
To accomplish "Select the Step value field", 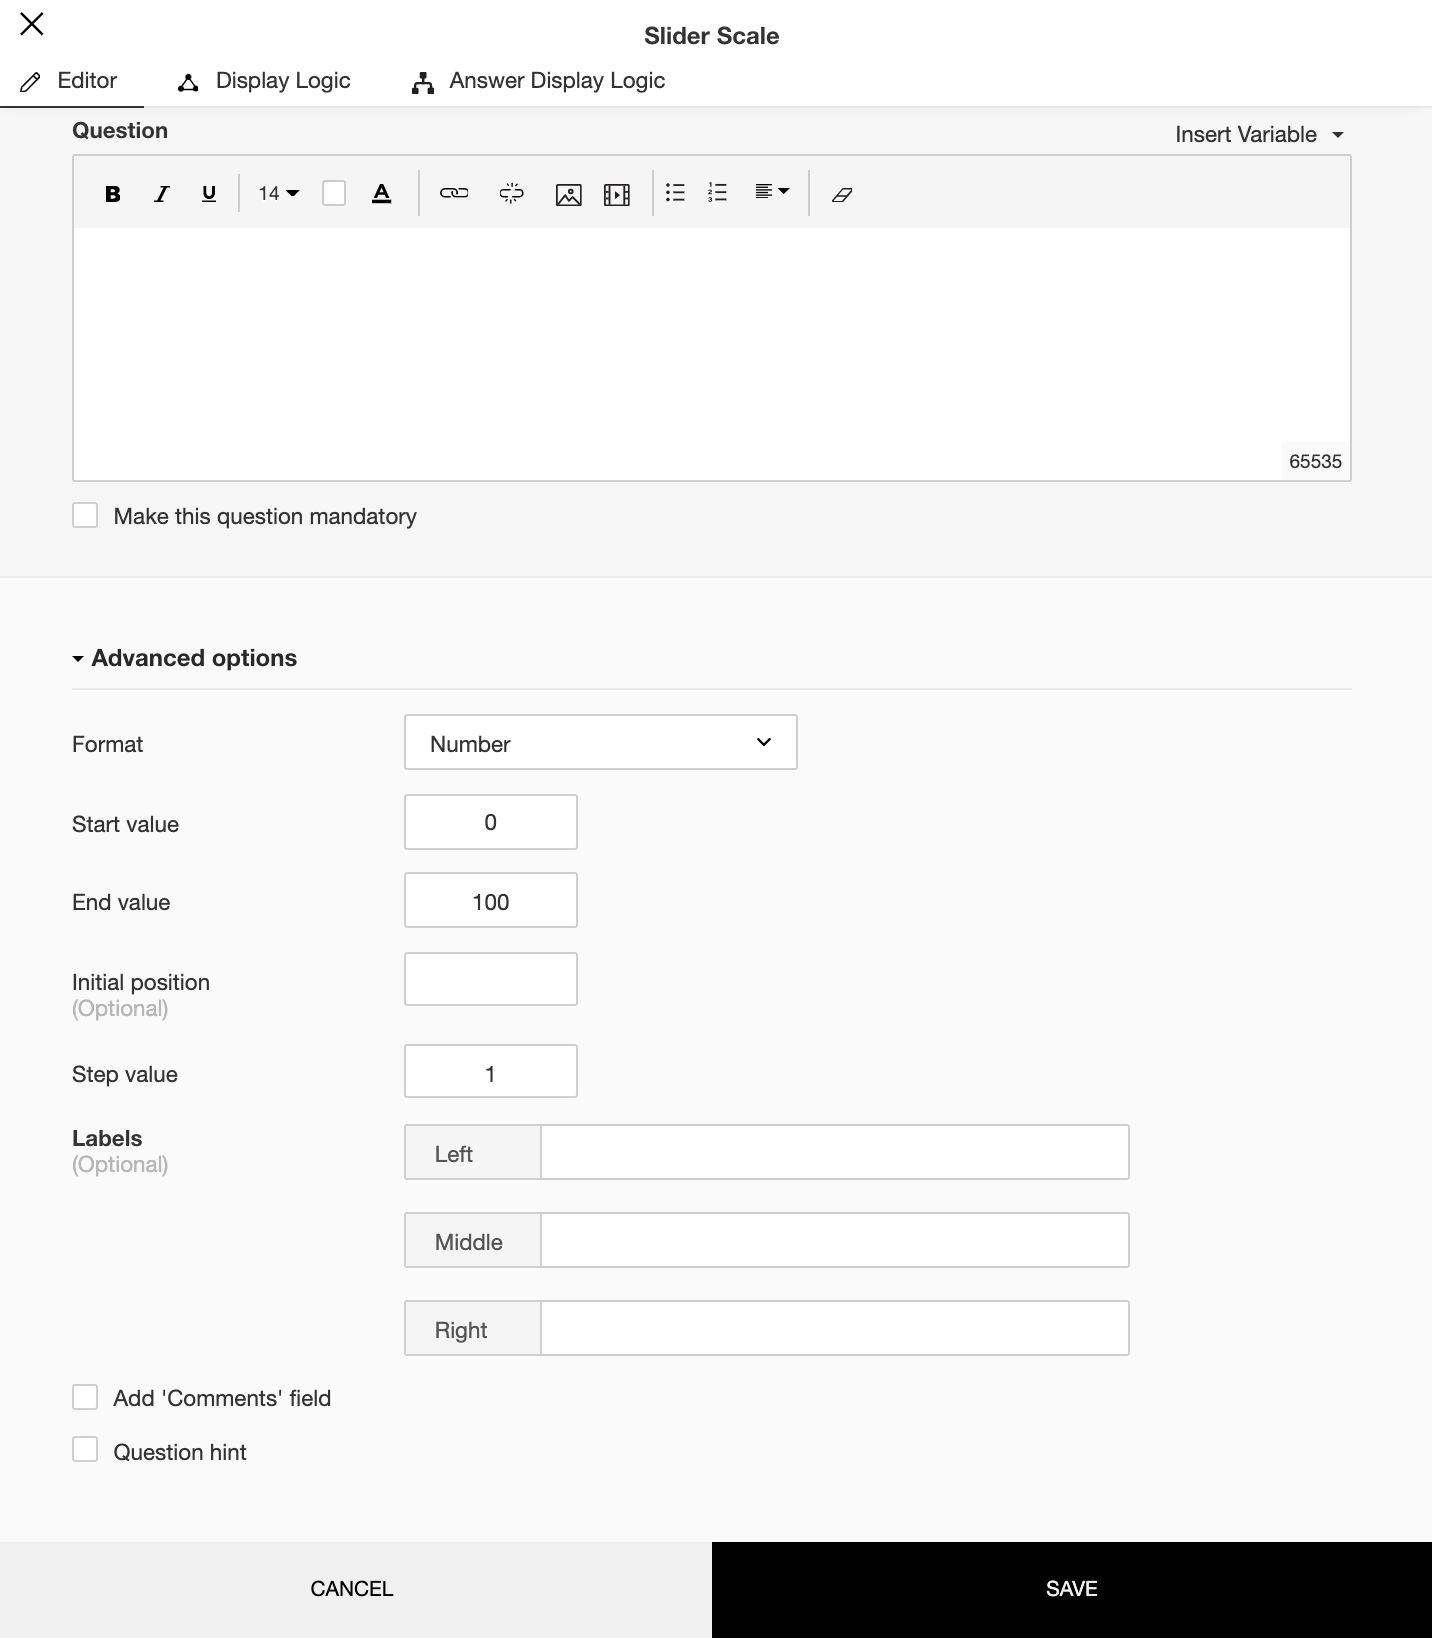I will point(491,1072).
